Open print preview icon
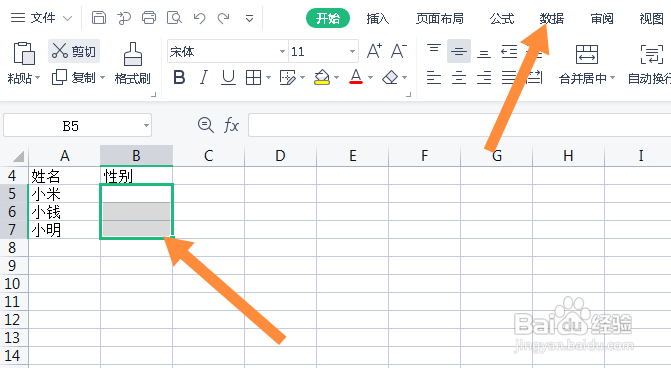Image resolution: width=671 pixels, height=368 pixels. click(174, 18)
